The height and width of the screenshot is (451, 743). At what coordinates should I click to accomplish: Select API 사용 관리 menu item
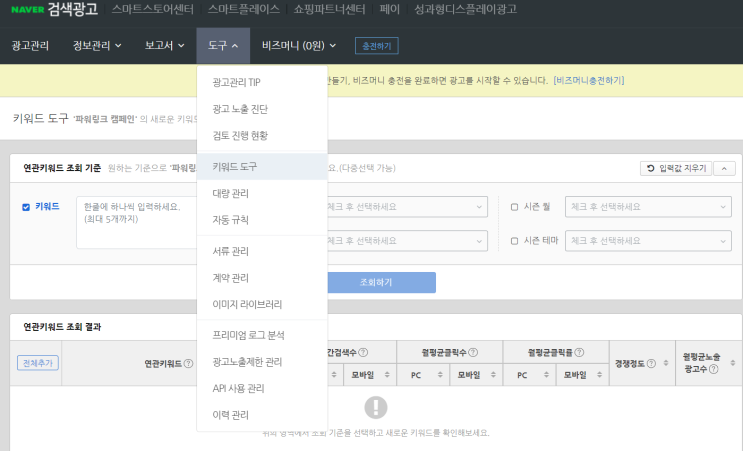coord(262,388)
